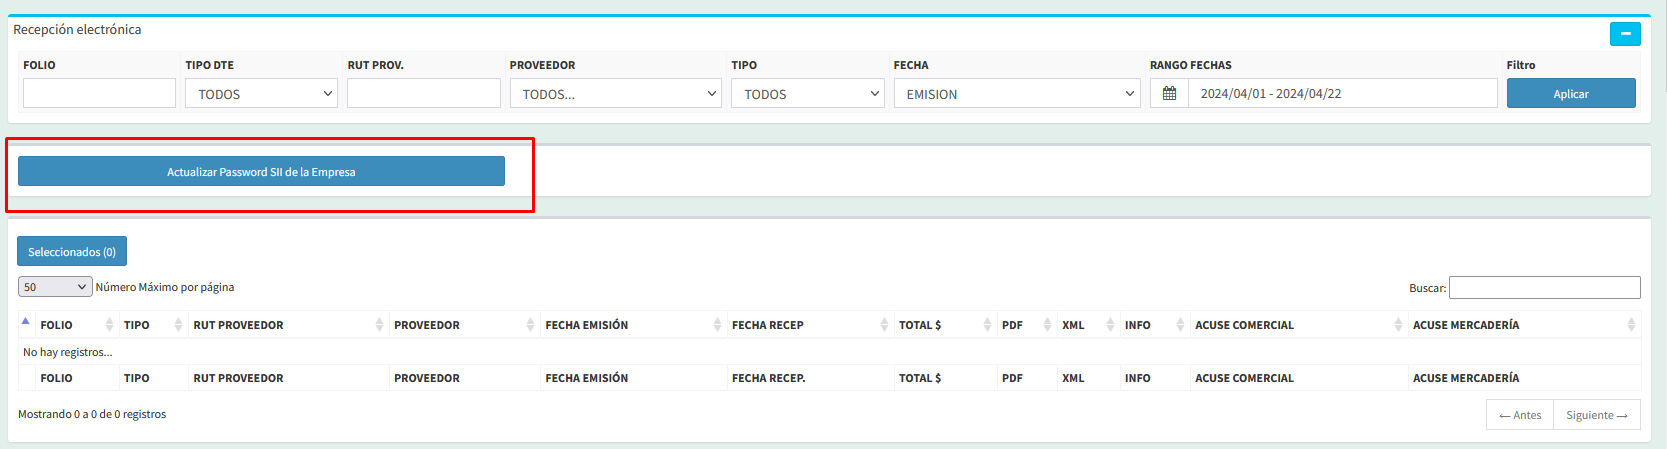Viewport: 1667px width, 449px height.
Task: Go to Antes previous page
Action: [1520, 415]
